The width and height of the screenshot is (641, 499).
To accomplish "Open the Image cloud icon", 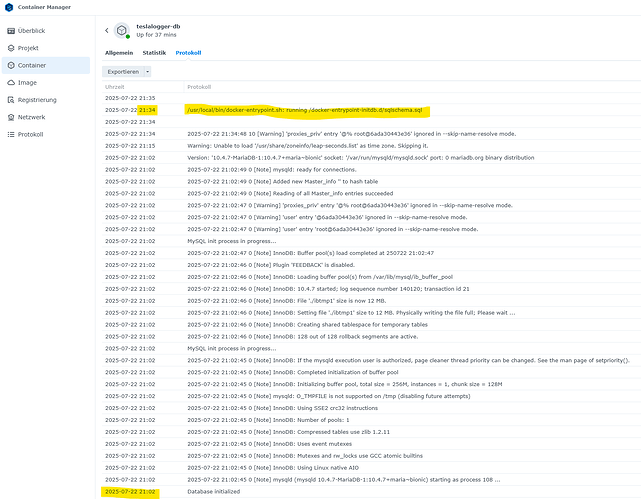I will pyautogui.click(x=11, y=83).
